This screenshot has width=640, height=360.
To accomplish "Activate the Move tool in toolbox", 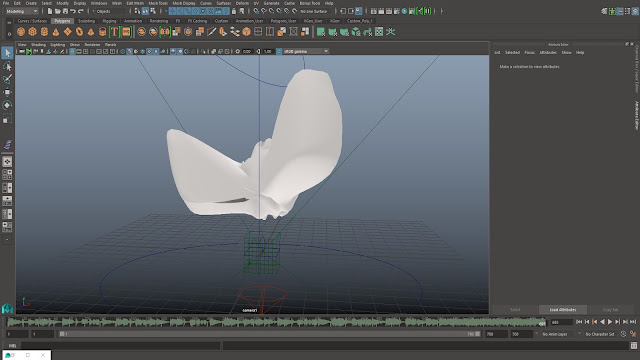I will tap(7, 92).
